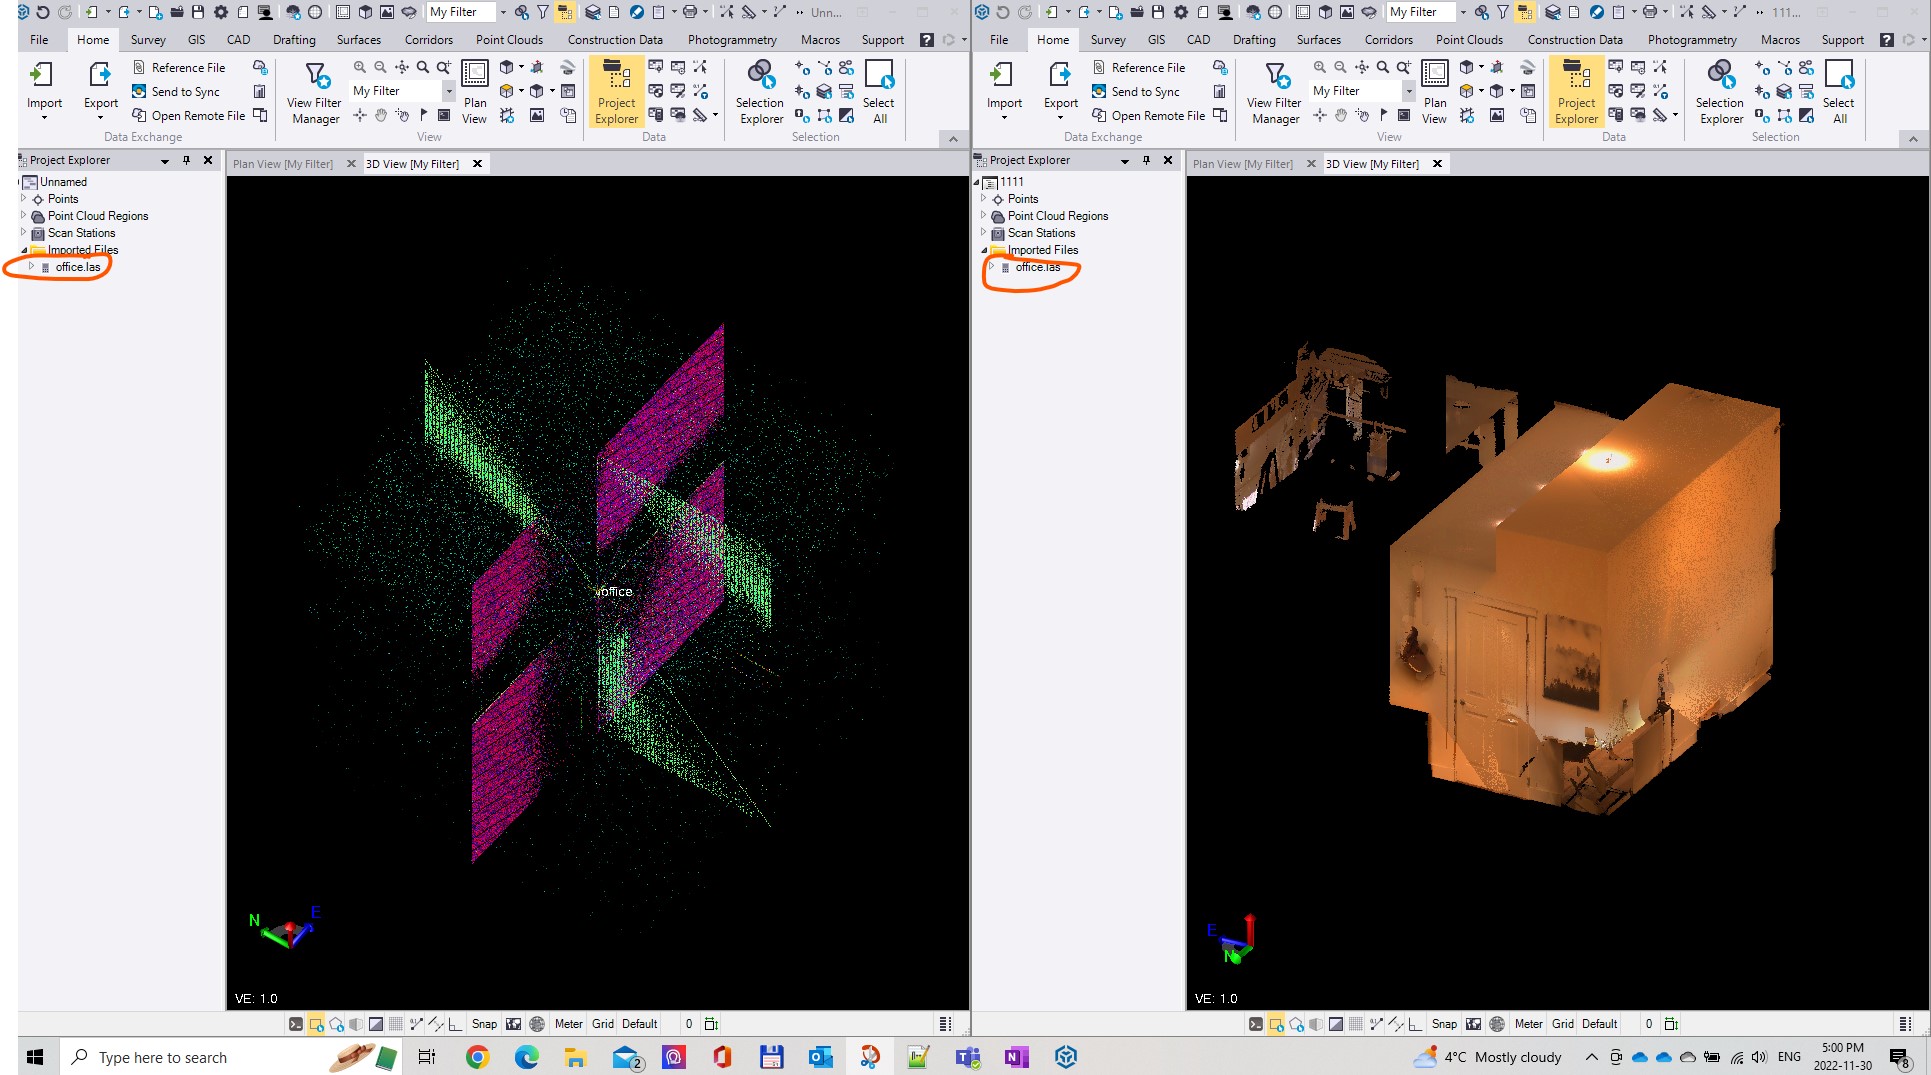Expand Point Cloud Regions in right Project Explorer
1931x1075 pixels.
click(x=983, y=216)
